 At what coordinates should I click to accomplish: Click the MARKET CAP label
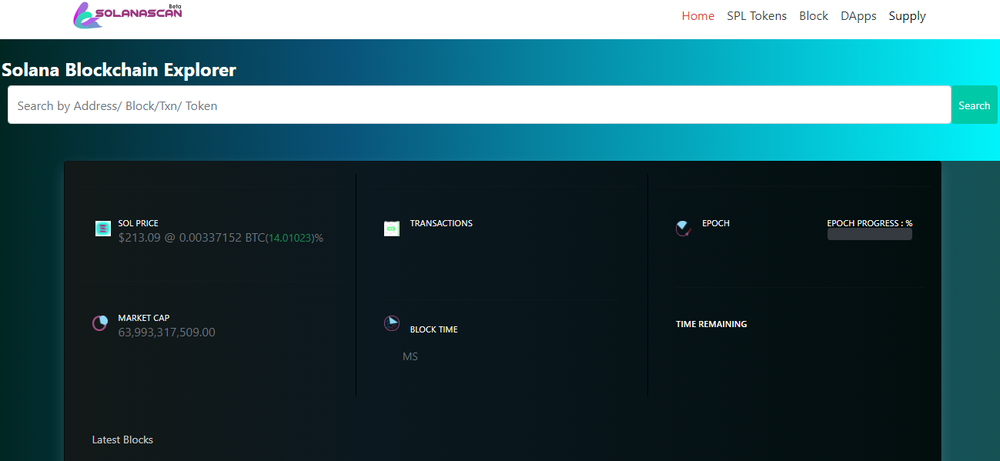(x=143, y=318)
